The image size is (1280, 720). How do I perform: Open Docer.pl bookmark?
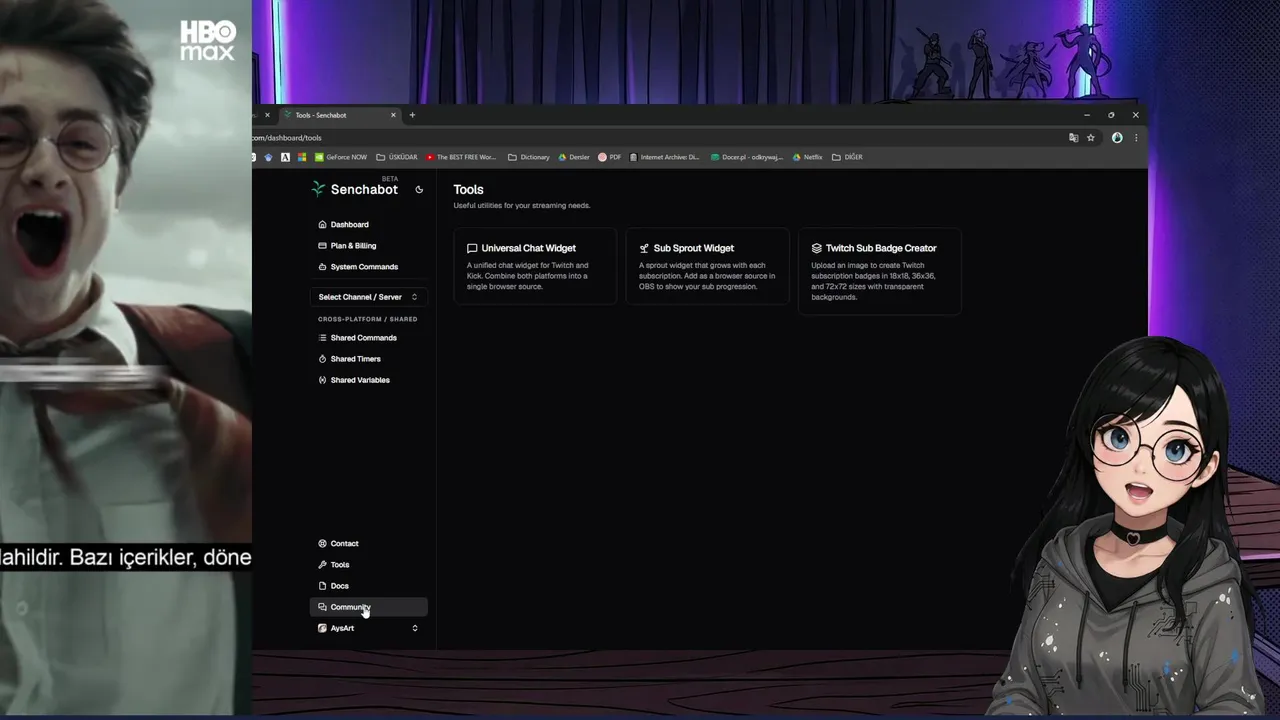[x=747, y=157]
